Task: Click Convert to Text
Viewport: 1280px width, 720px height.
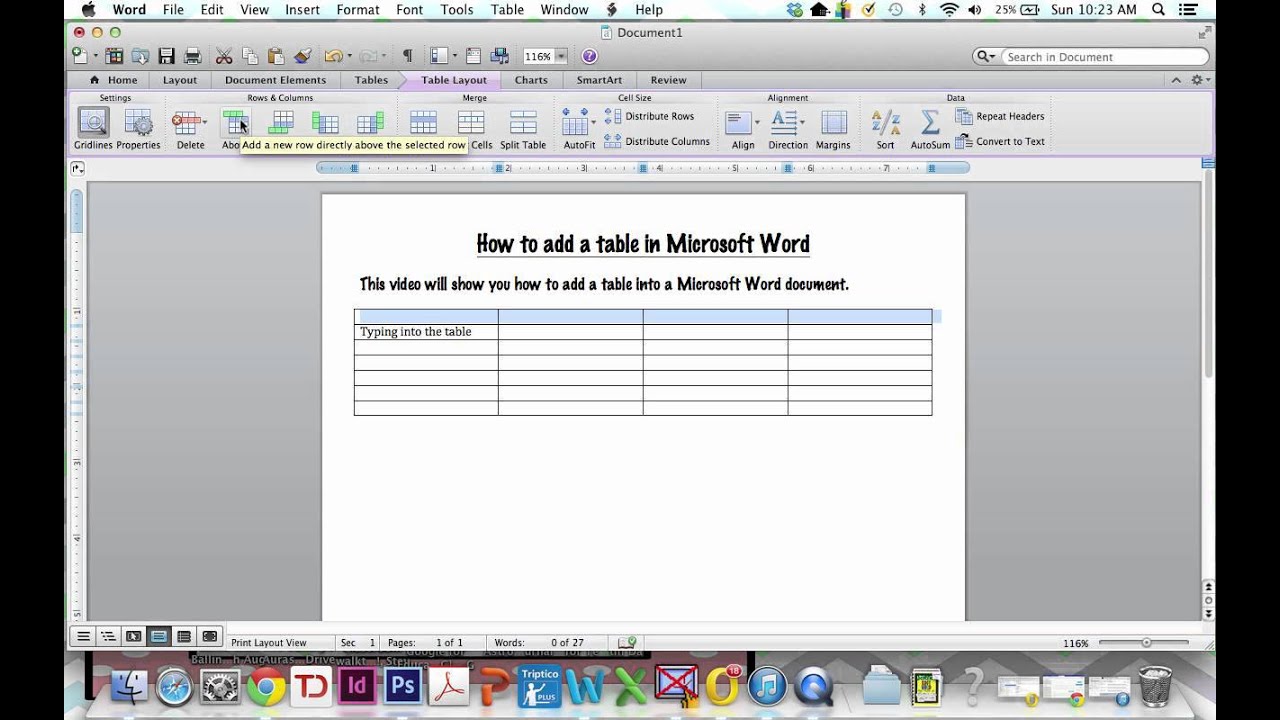Action: pos(1001,141)
